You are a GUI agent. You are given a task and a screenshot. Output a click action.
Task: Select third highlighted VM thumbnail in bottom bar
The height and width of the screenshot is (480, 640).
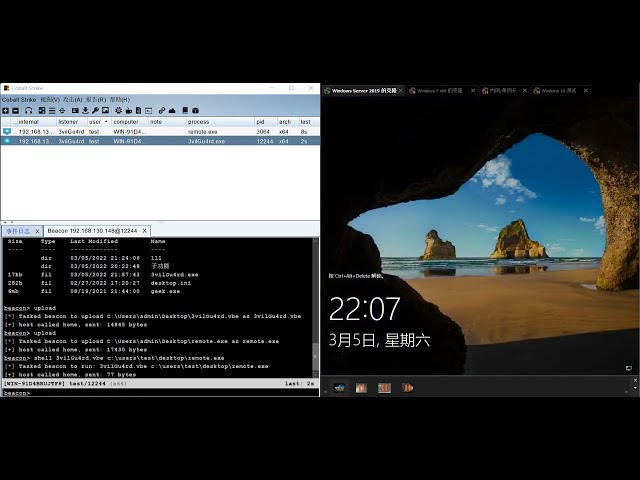tap(384, 388)
